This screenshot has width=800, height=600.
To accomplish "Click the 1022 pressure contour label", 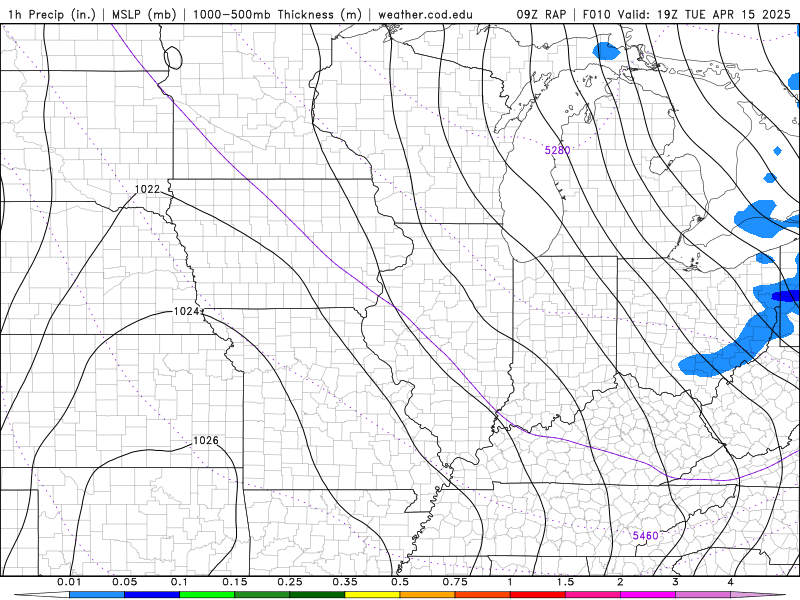I will pos(147,189).
